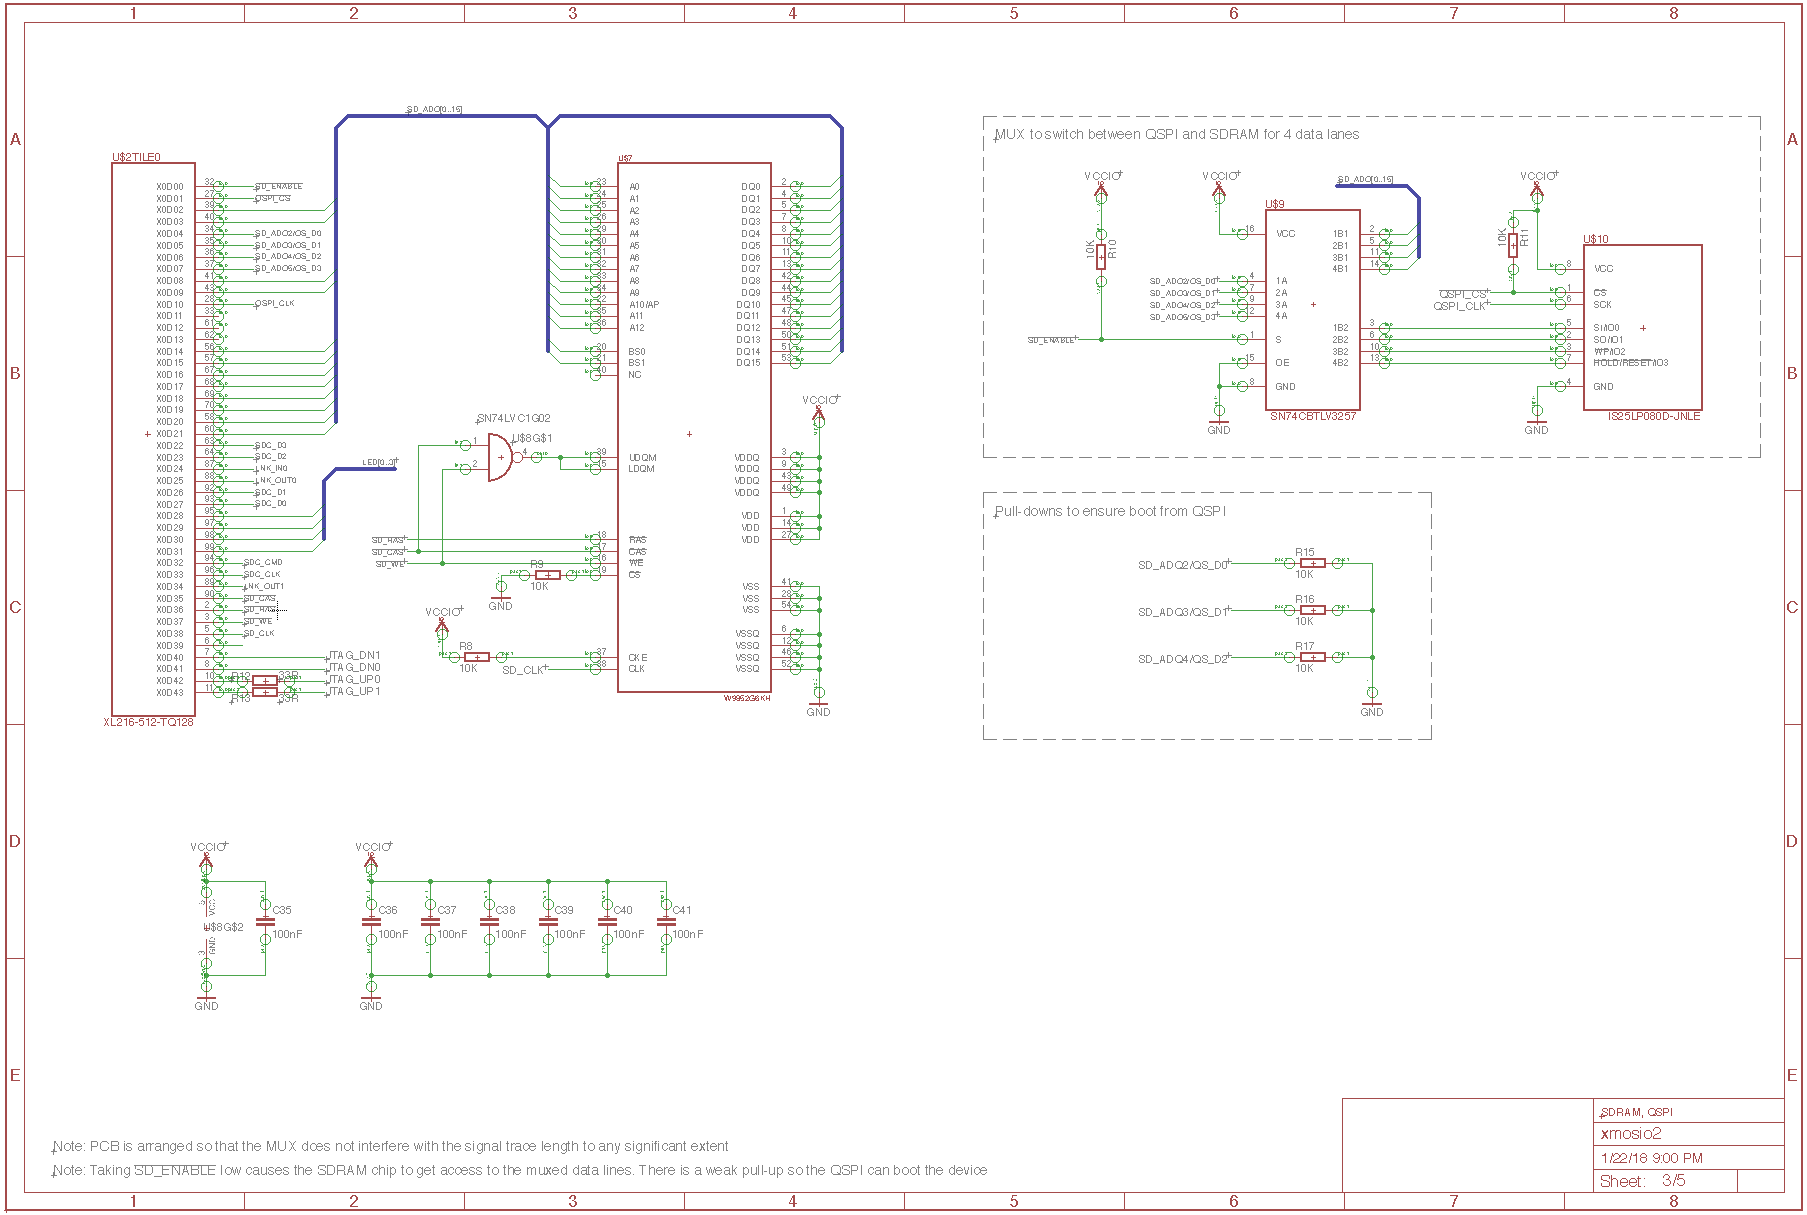This screenshot has height=1215, width=1807.
Task: Select capacitor C41 symbol
Action: (666, 922)
